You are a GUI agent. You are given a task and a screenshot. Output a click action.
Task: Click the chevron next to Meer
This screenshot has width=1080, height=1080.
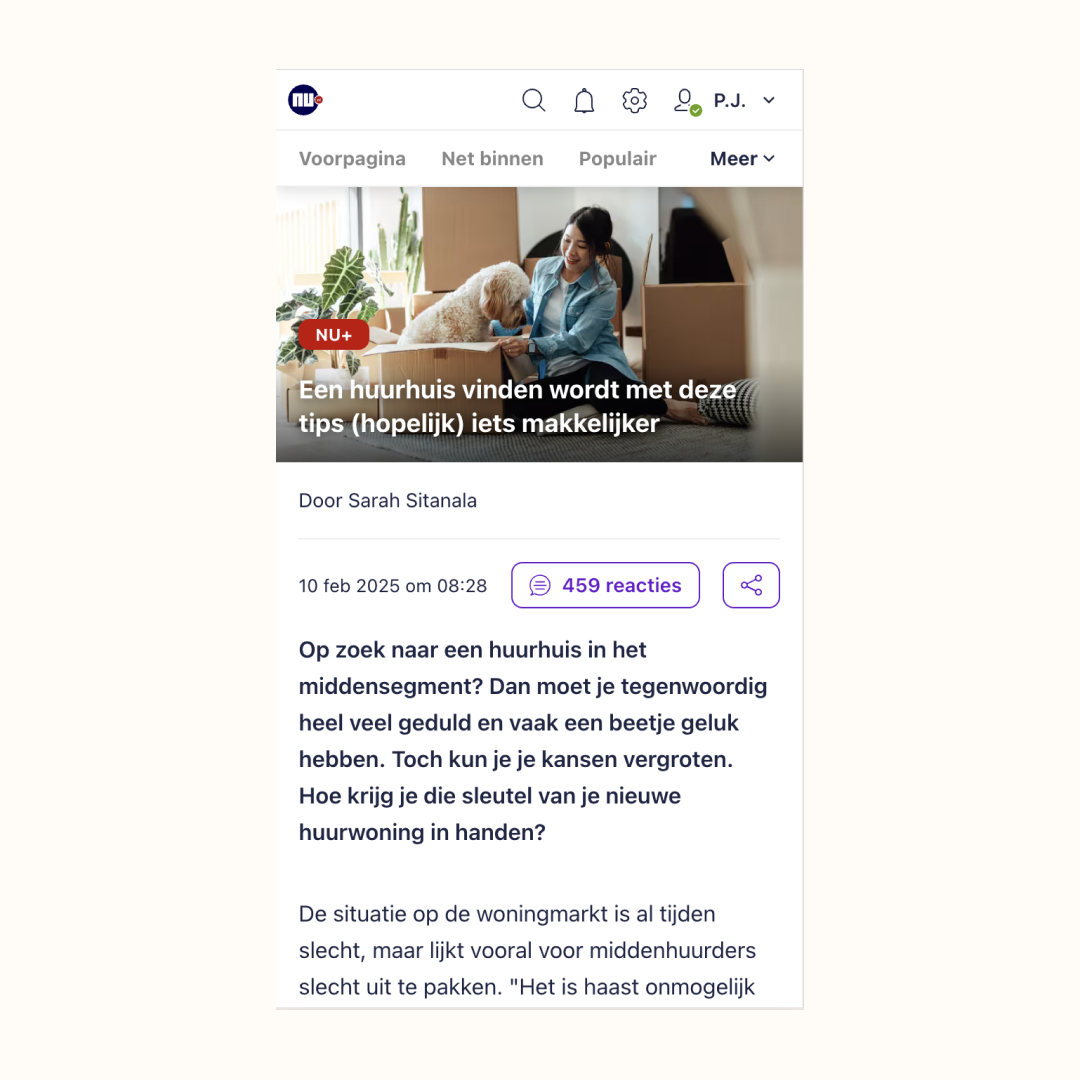click(x=769, y=159)
